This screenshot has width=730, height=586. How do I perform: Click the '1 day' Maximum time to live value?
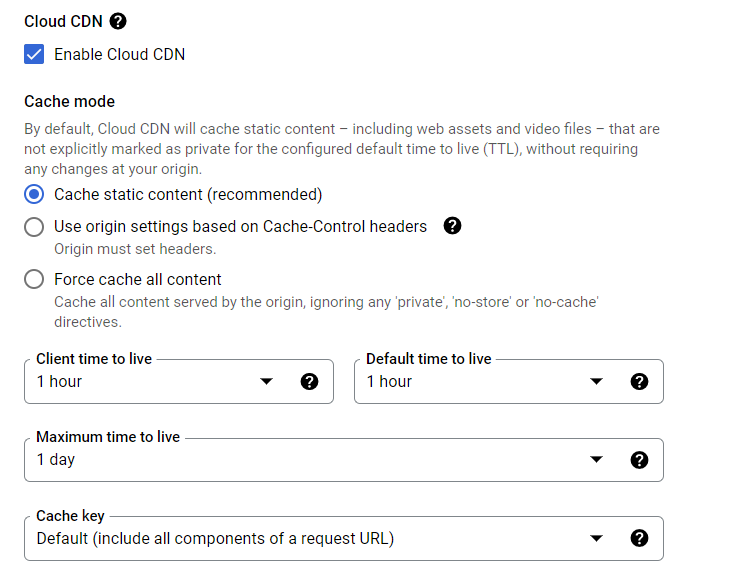click(x=56, y=460)
